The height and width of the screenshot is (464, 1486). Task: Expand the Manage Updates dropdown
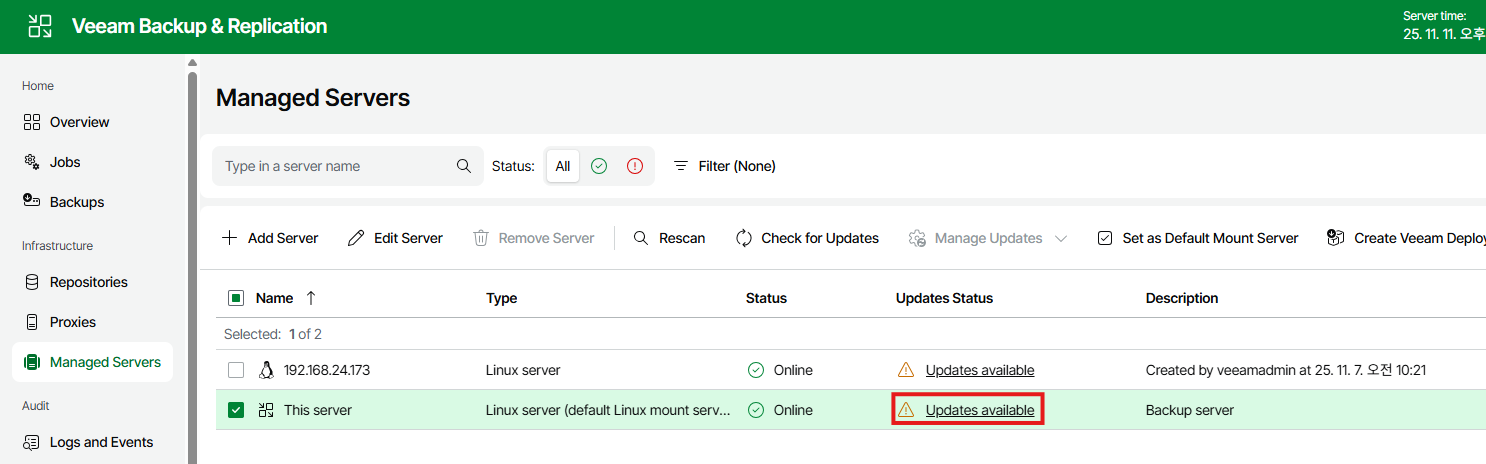987,238
